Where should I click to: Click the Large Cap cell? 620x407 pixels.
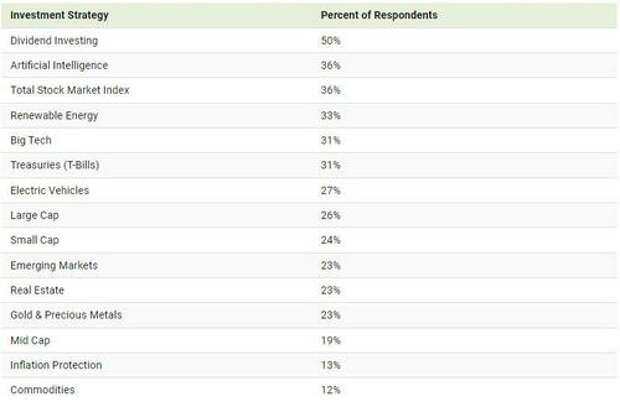pos(35,216)
